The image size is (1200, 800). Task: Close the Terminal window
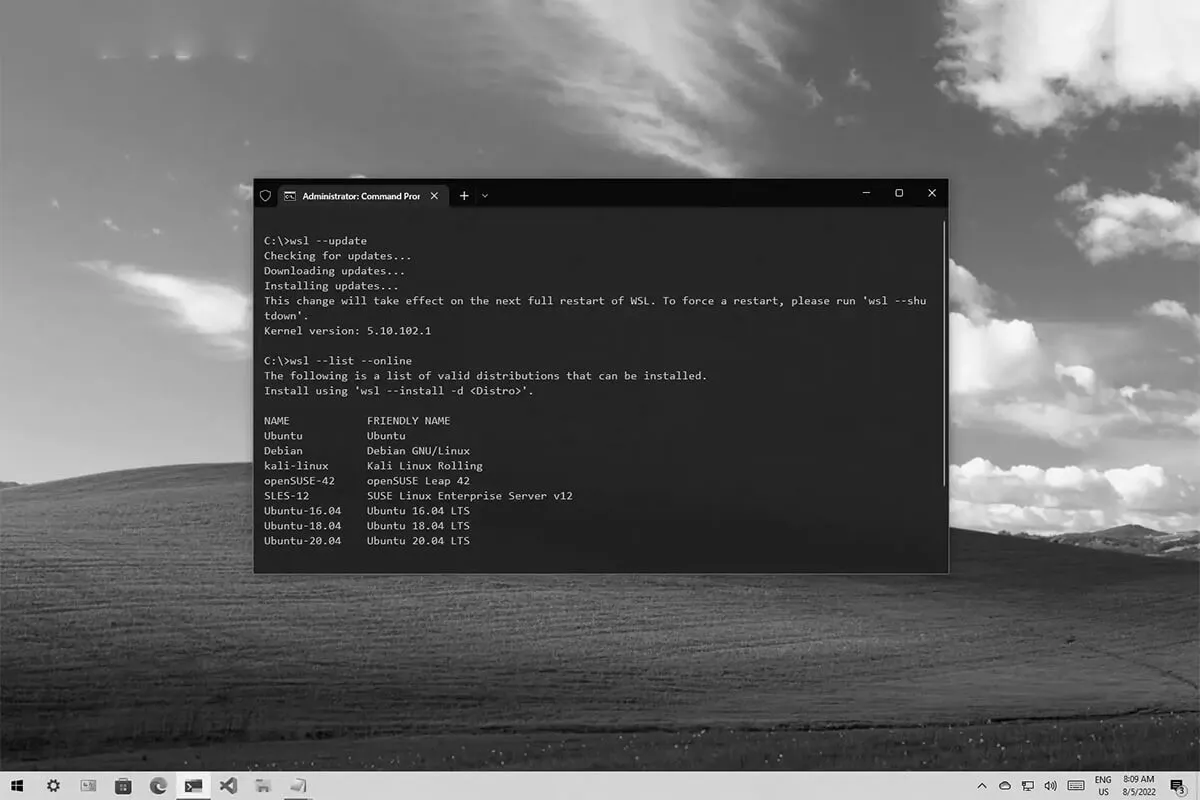click(932, 193)
